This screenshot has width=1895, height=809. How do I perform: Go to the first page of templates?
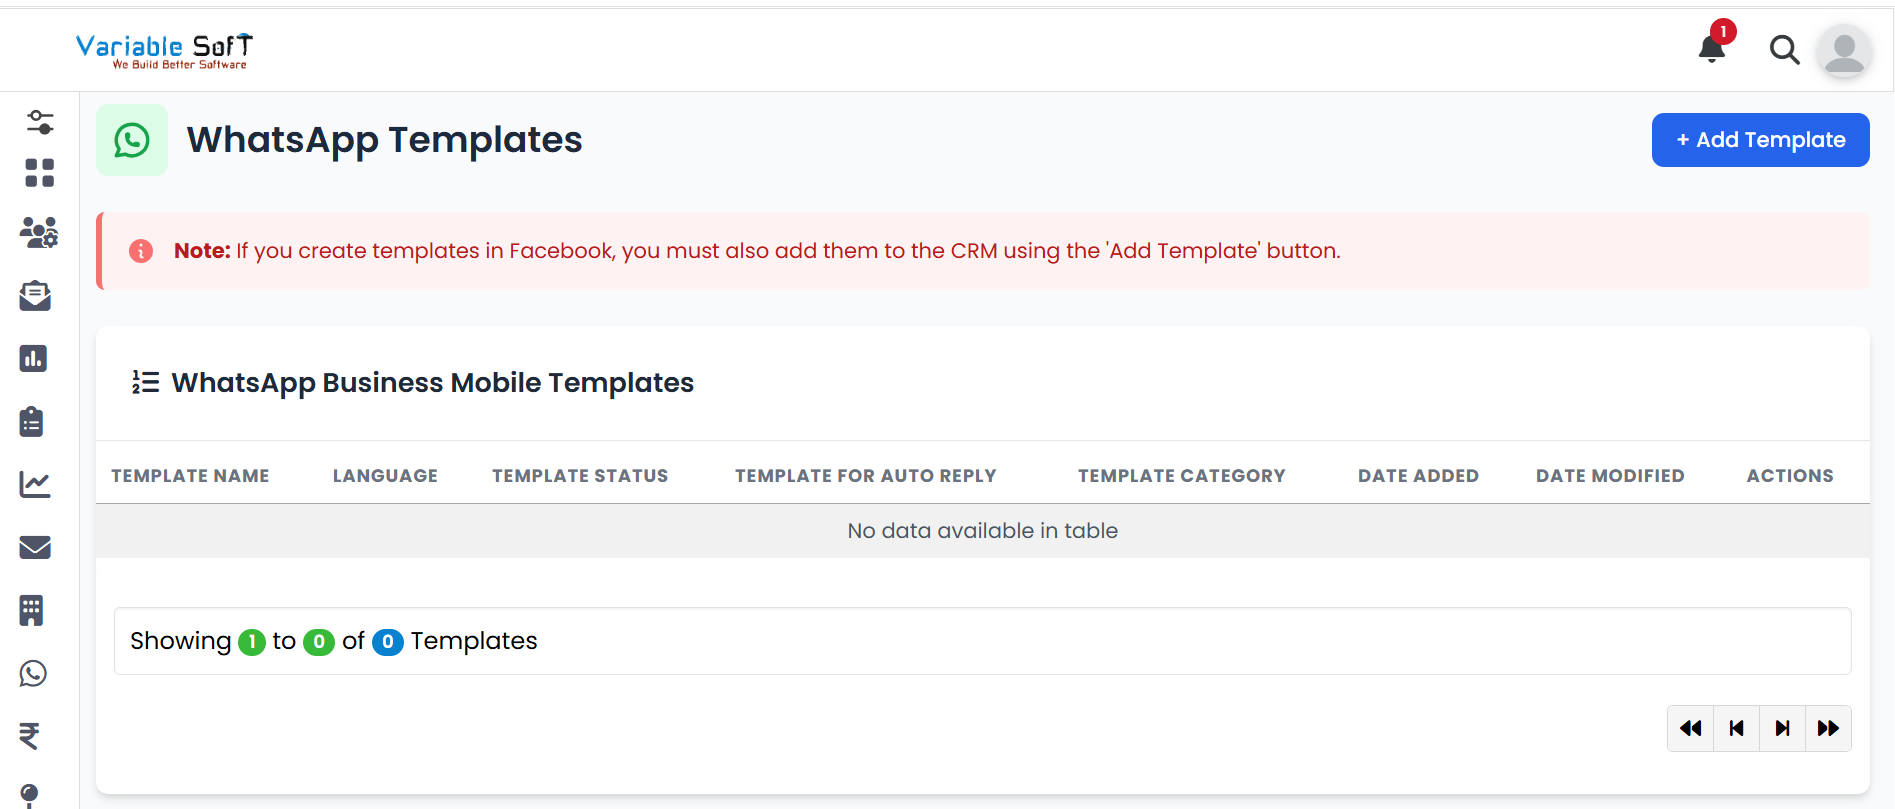pos(1690,728)
